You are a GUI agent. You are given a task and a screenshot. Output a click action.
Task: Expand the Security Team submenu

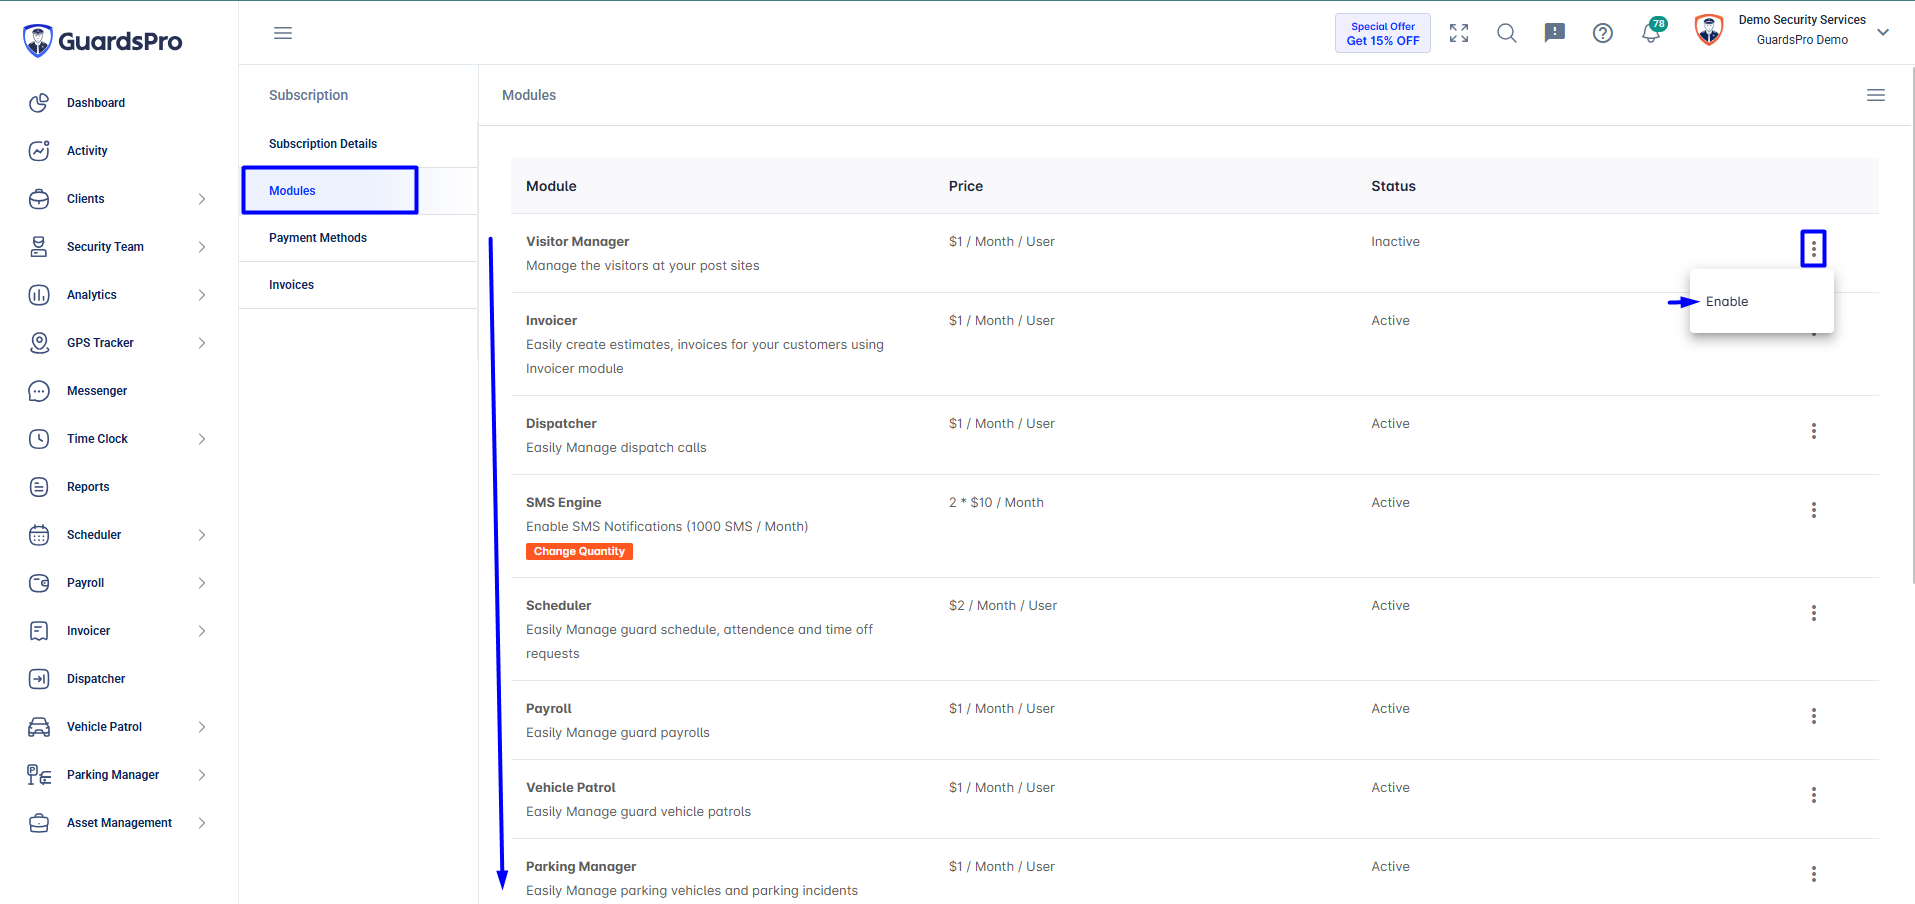[202, 247]
